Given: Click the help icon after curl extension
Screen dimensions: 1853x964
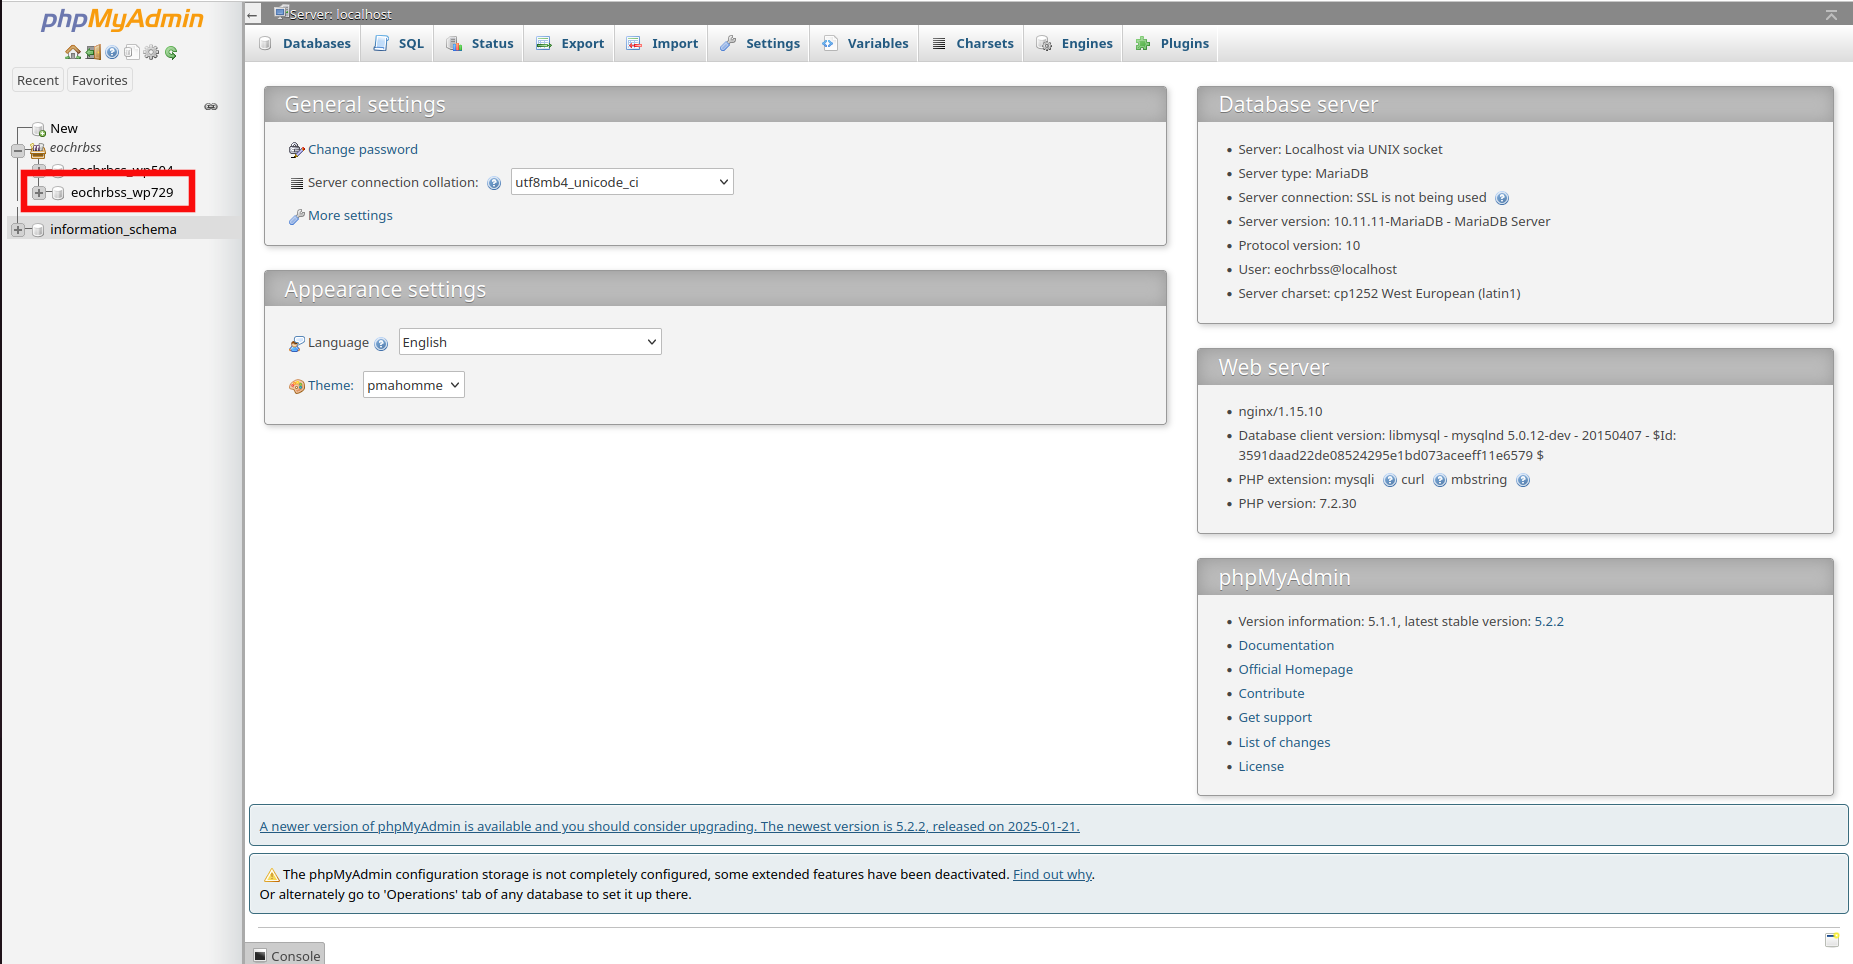Looking at the screenshot, I should (x=1440, y=480).
